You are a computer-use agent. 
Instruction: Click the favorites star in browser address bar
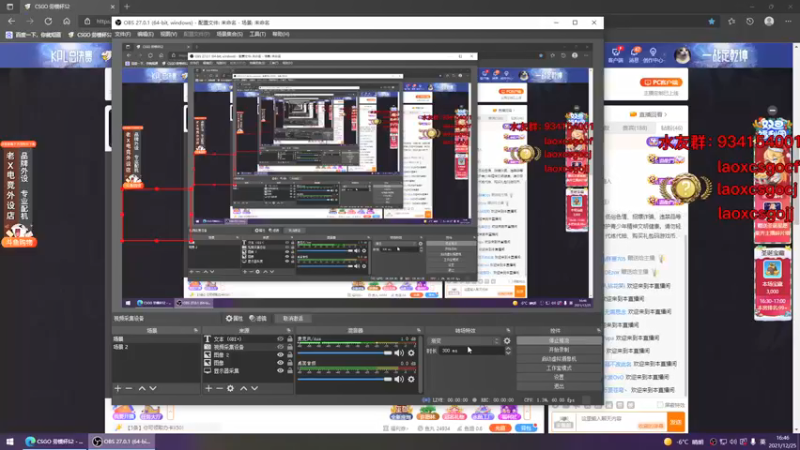[712, 21]
